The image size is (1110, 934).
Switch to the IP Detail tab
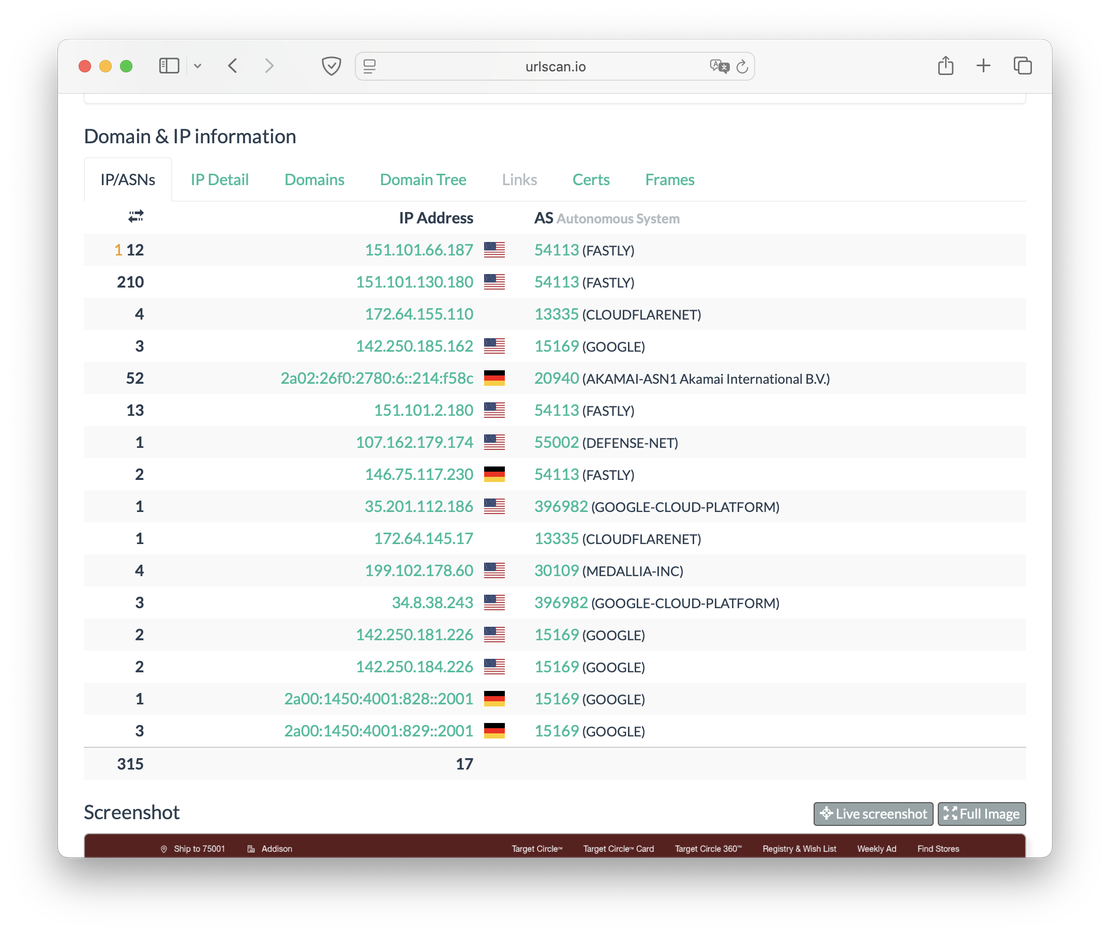219,180
